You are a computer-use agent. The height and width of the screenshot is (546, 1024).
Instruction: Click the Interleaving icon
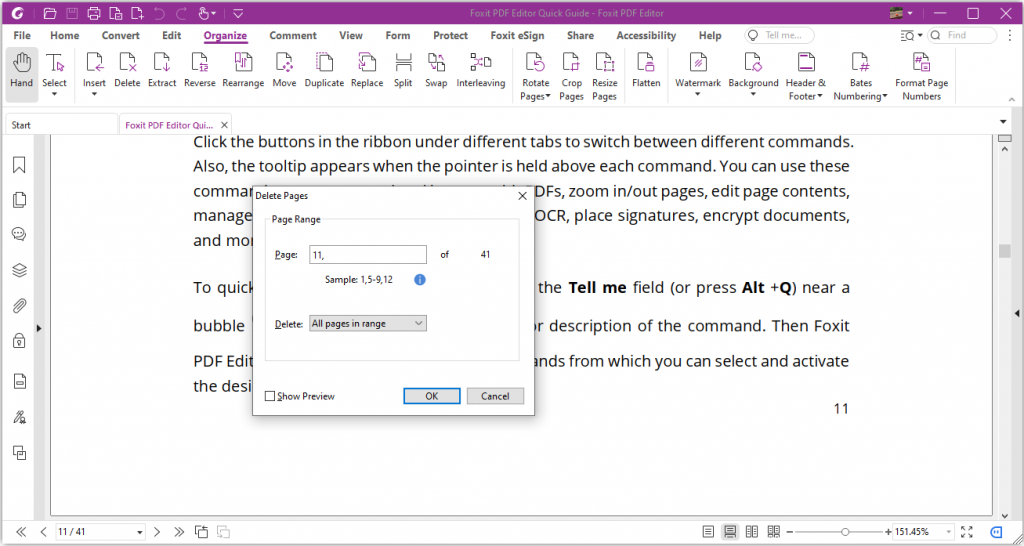point(481,71)
